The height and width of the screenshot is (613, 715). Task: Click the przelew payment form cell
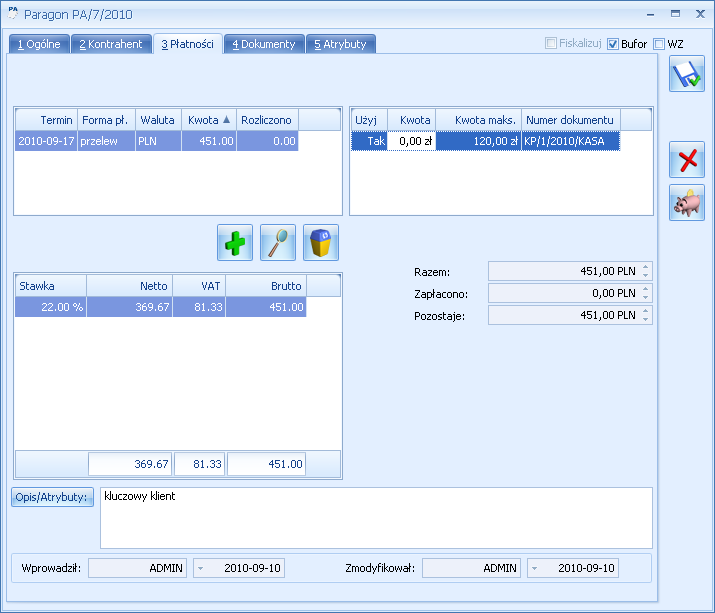pos(106,141)
